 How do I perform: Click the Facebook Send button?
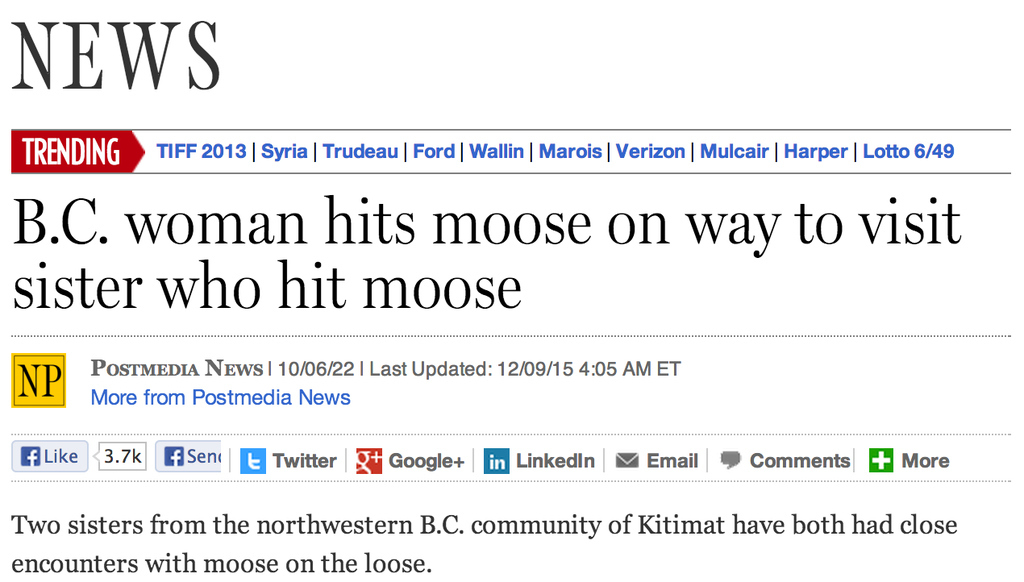pos(189,456)
